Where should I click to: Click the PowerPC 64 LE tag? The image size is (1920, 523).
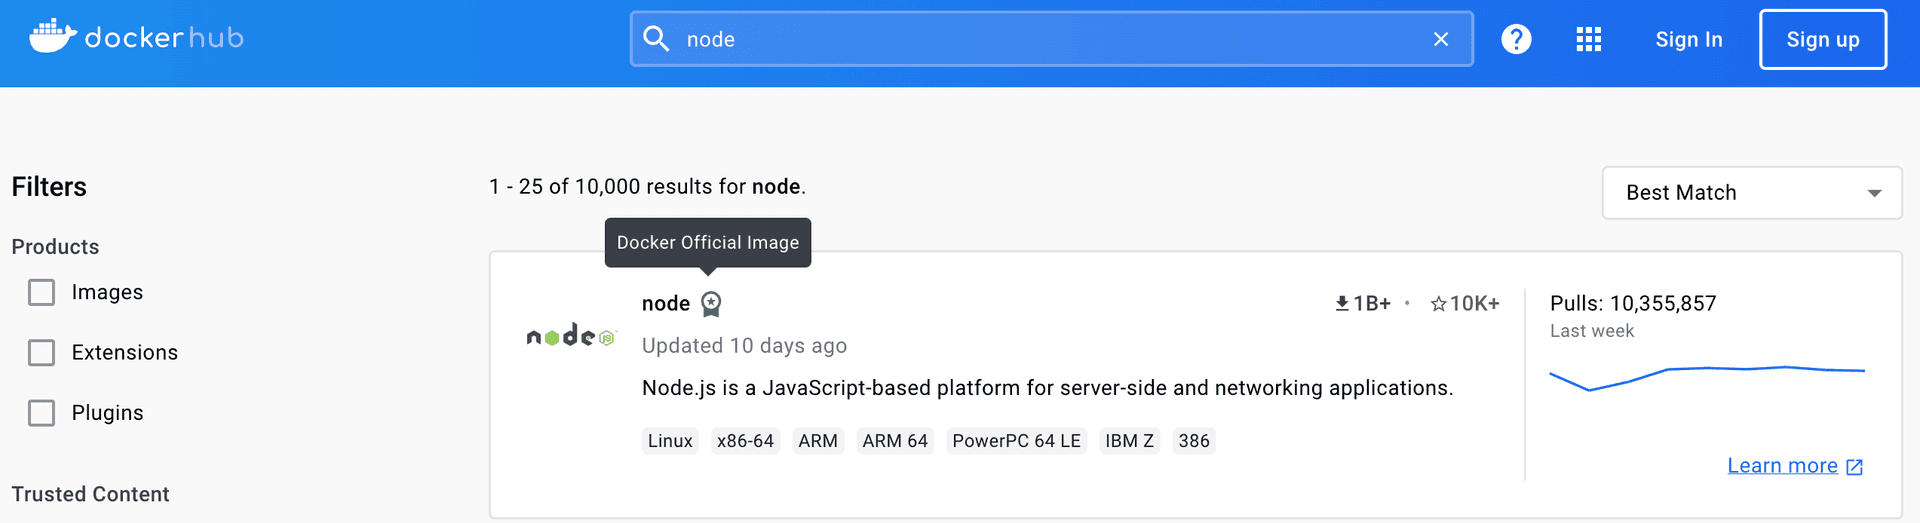[x=1016, y=441]
